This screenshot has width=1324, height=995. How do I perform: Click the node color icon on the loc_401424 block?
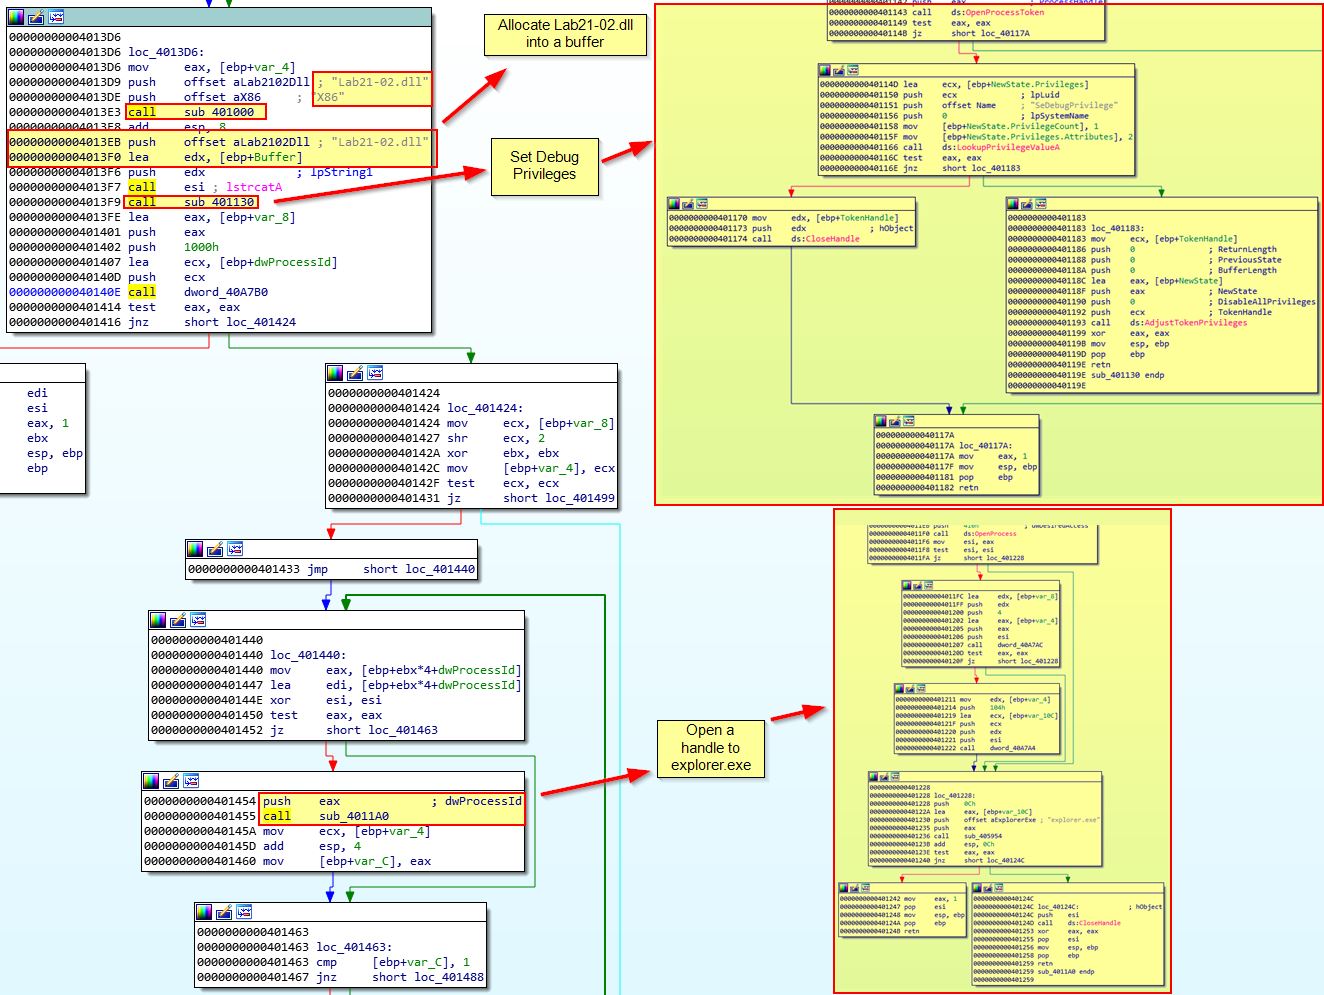pos(335,373)
